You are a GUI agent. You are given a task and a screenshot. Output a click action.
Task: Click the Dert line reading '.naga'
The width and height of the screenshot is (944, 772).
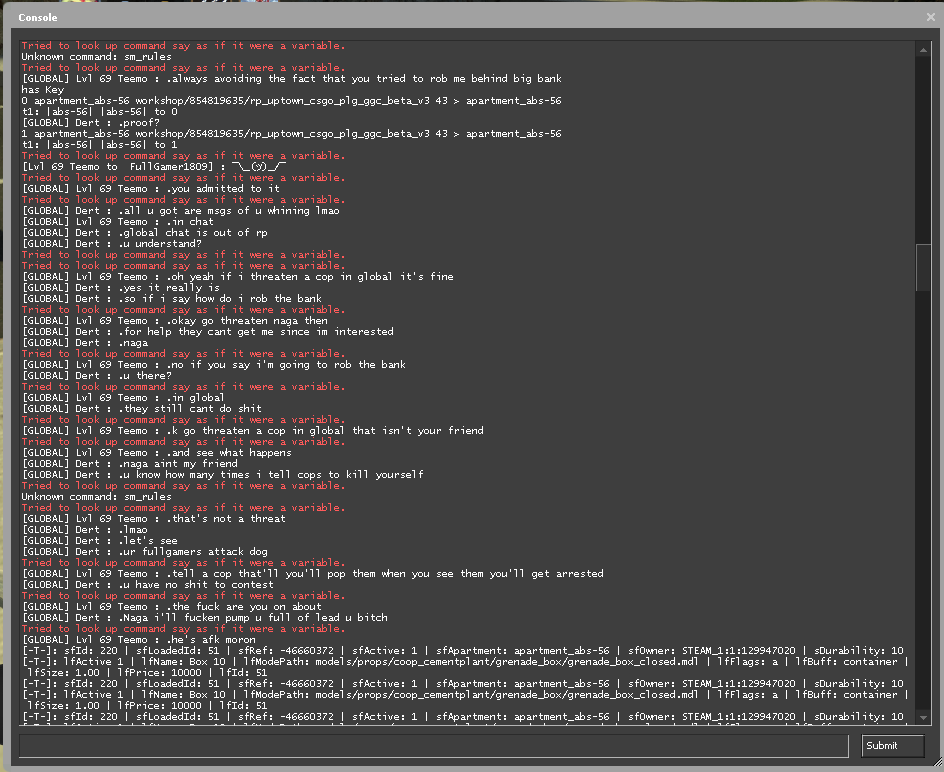[x=85, y=343]
